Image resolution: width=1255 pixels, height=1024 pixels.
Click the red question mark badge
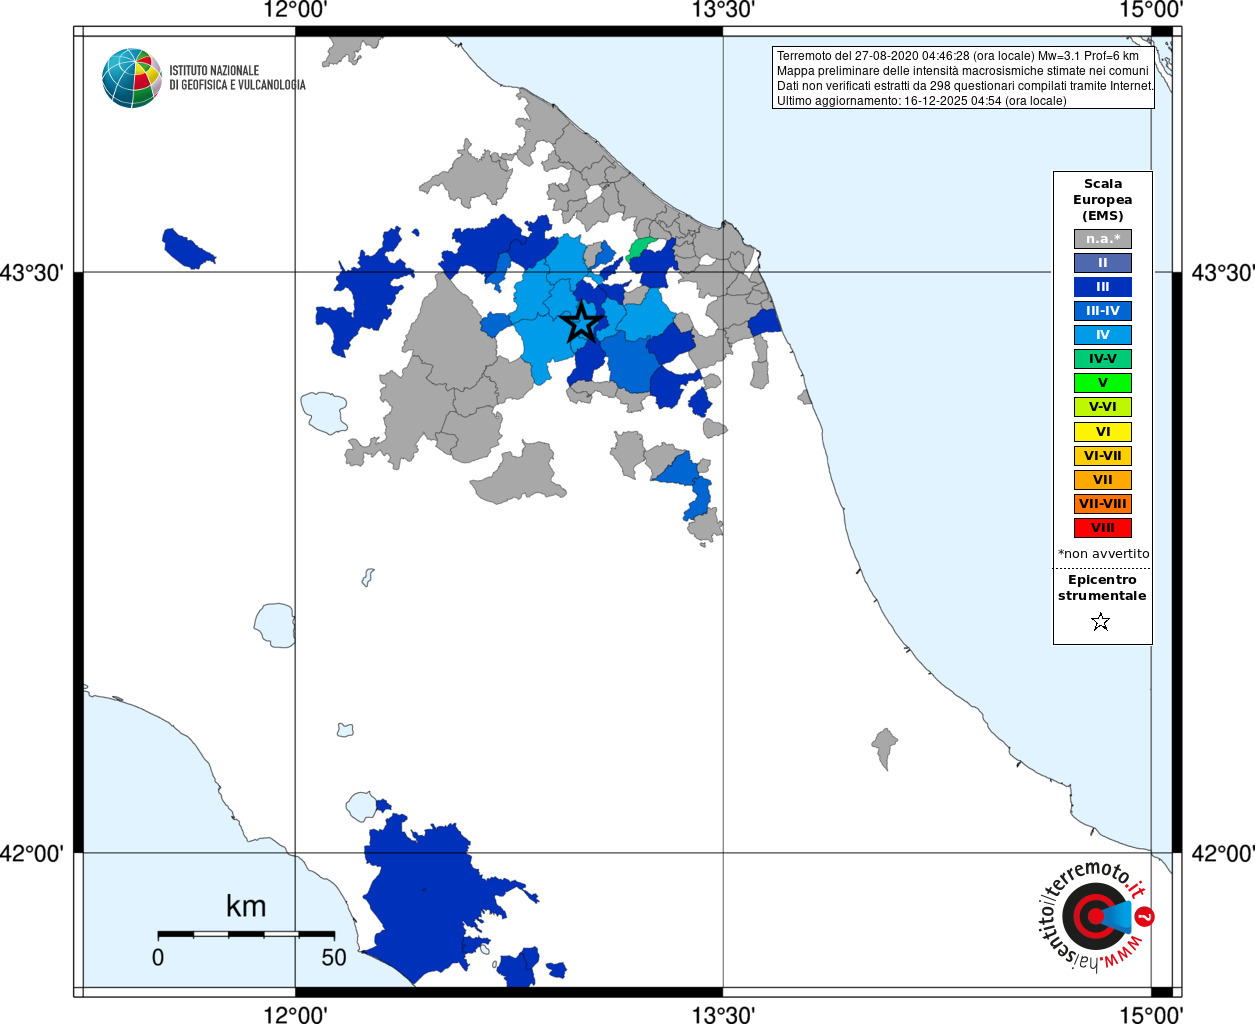tap(1145, 916)
